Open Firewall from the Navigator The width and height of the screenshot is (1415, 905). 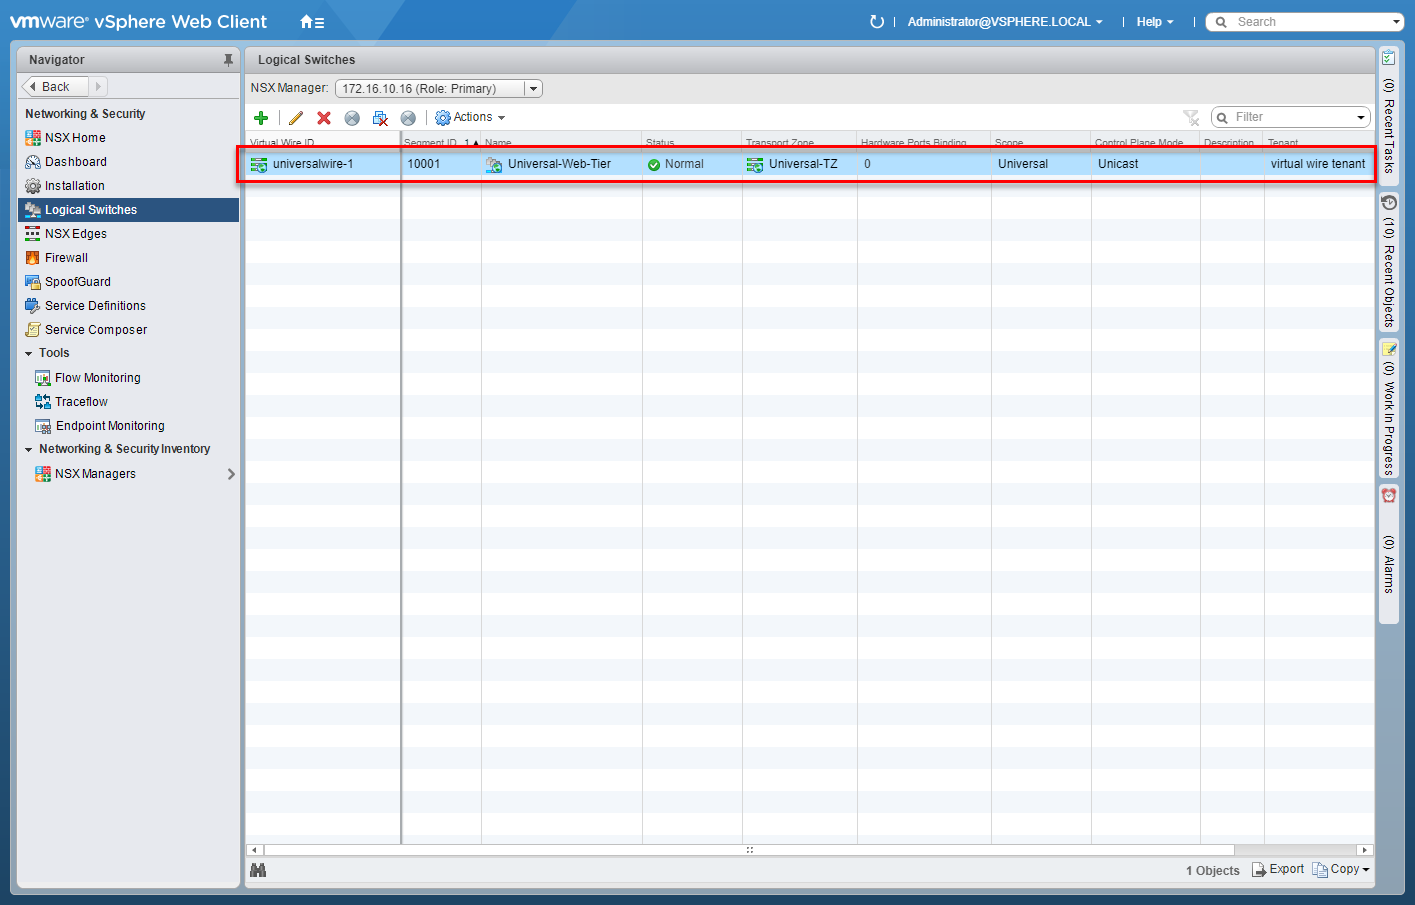coord(66,258)
